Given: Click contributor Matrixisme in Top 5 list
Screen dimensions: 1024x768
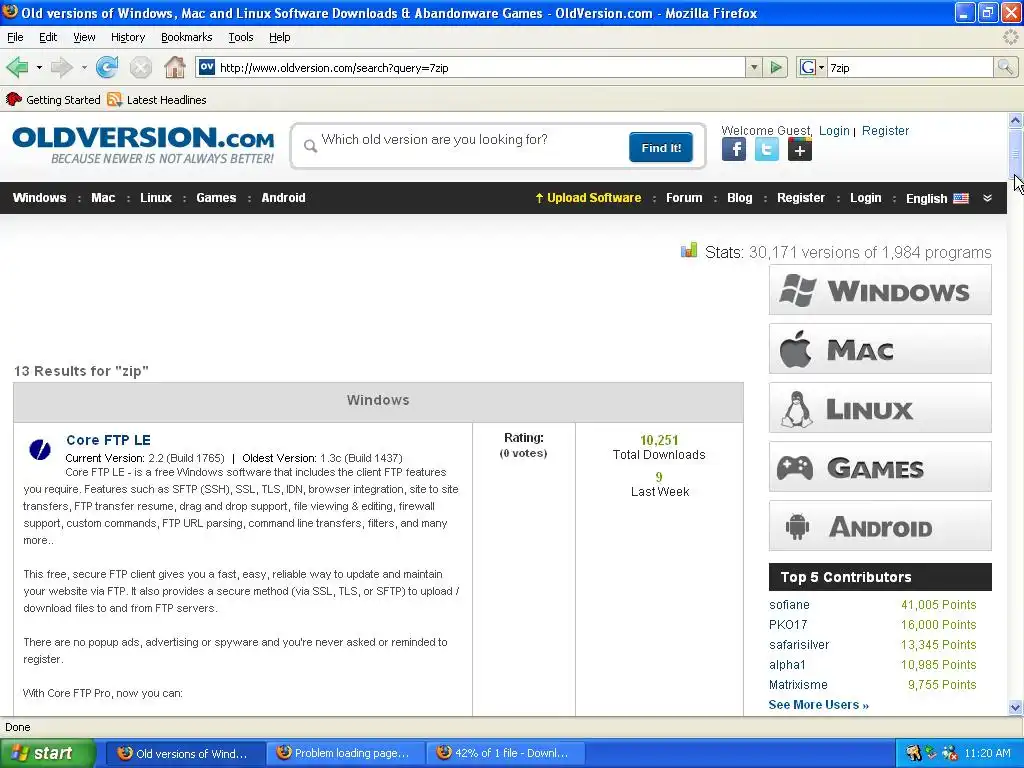Looking at the screenshot, I should point(798,684).
